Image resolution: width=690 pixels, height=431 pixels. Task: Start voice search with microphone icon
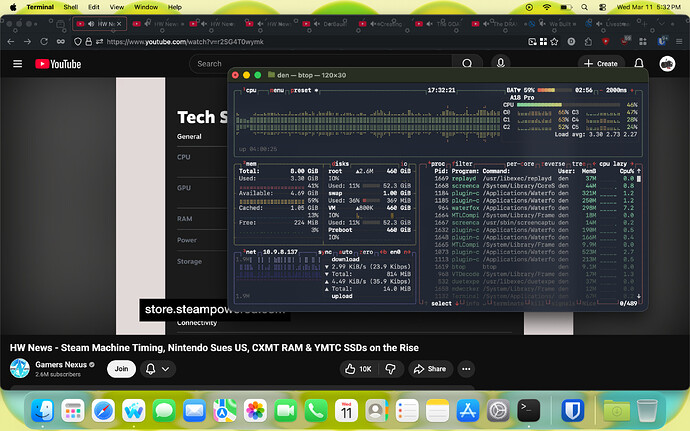point(500,63)
